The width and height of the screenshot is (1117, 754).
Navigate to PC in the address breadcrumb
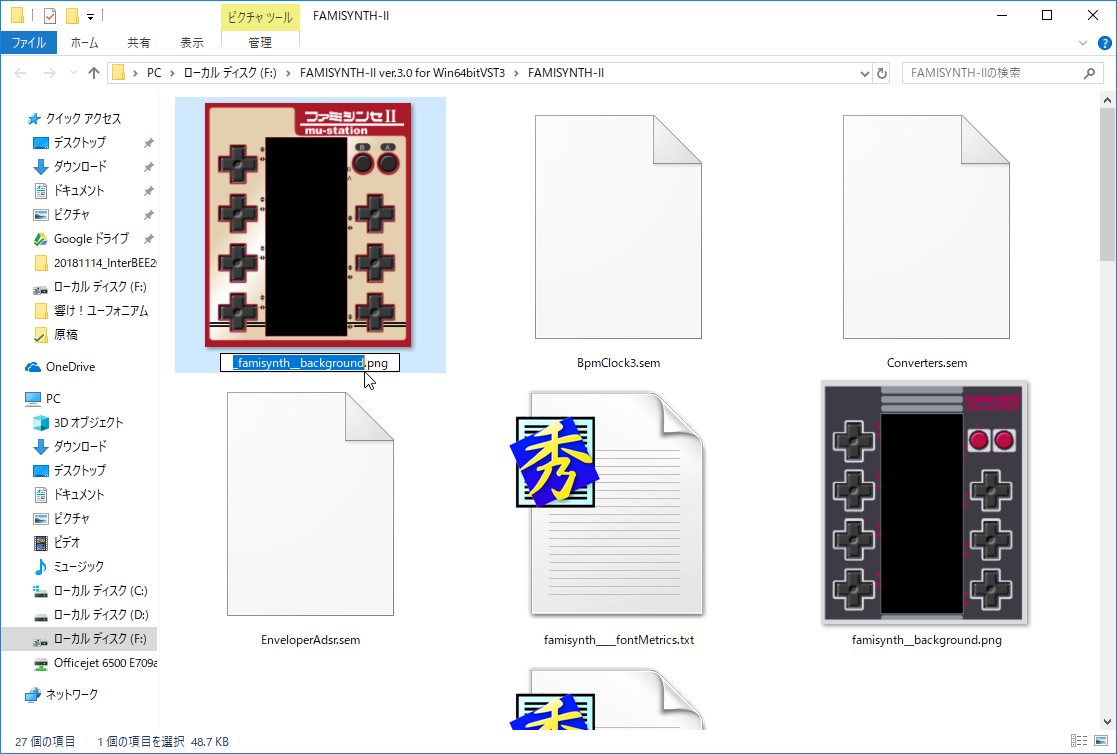[x=154, y=73]
